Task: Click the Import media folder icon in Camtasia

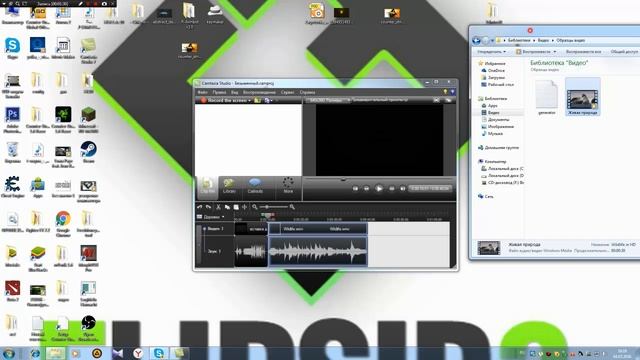Action: point(258,100)
